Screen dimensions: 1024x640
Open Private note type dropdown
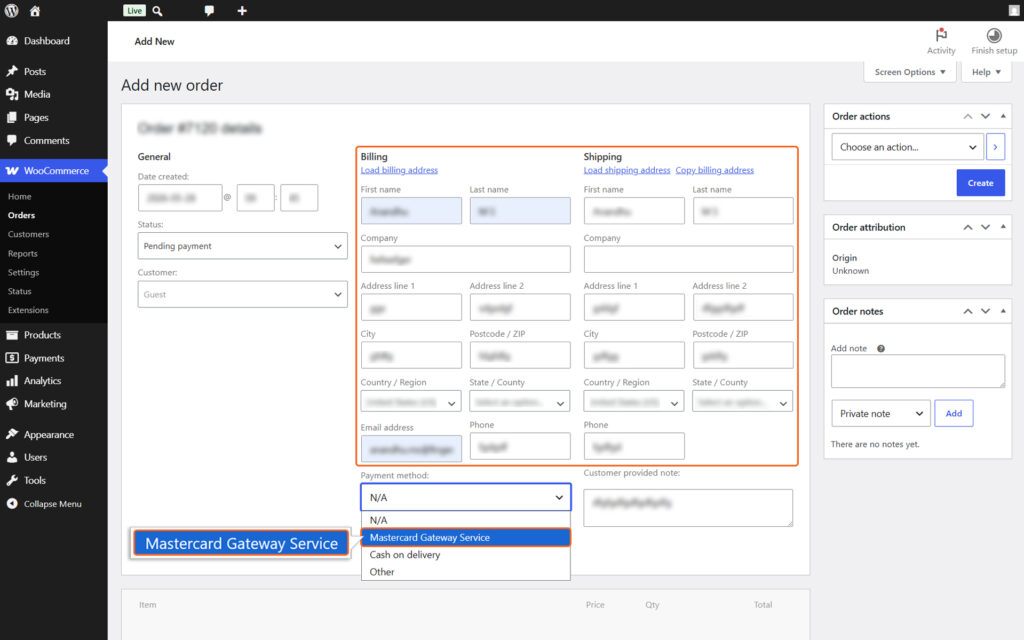pos(880,413)
